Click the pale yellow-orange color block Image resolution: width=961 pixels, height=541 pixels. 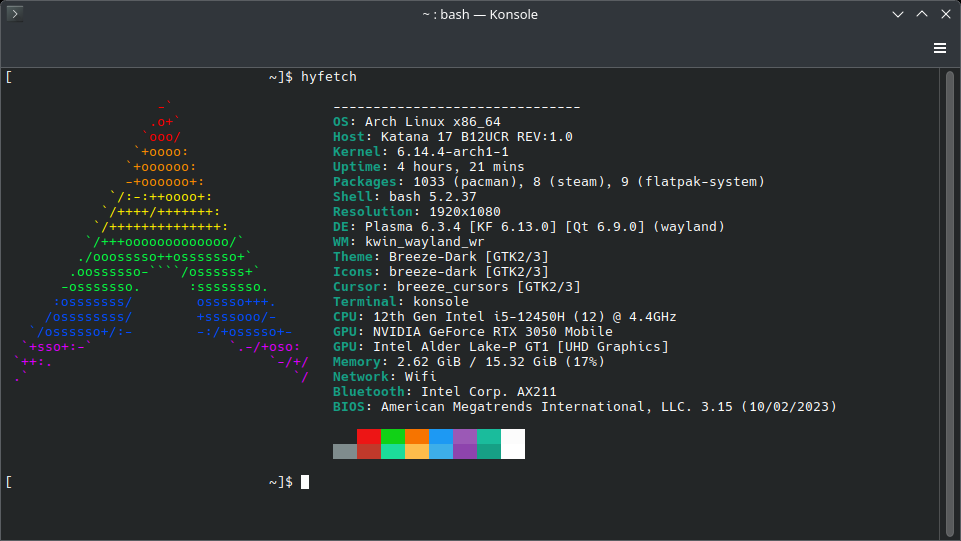417,452
